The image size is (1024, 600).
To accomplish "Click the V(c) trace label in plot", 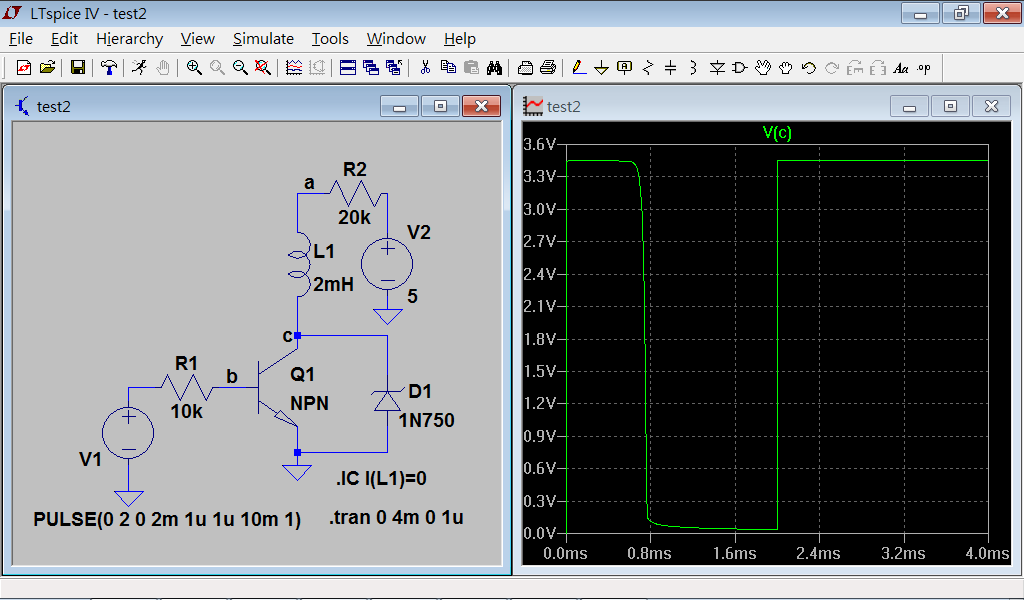I will [x=777, y=133].
